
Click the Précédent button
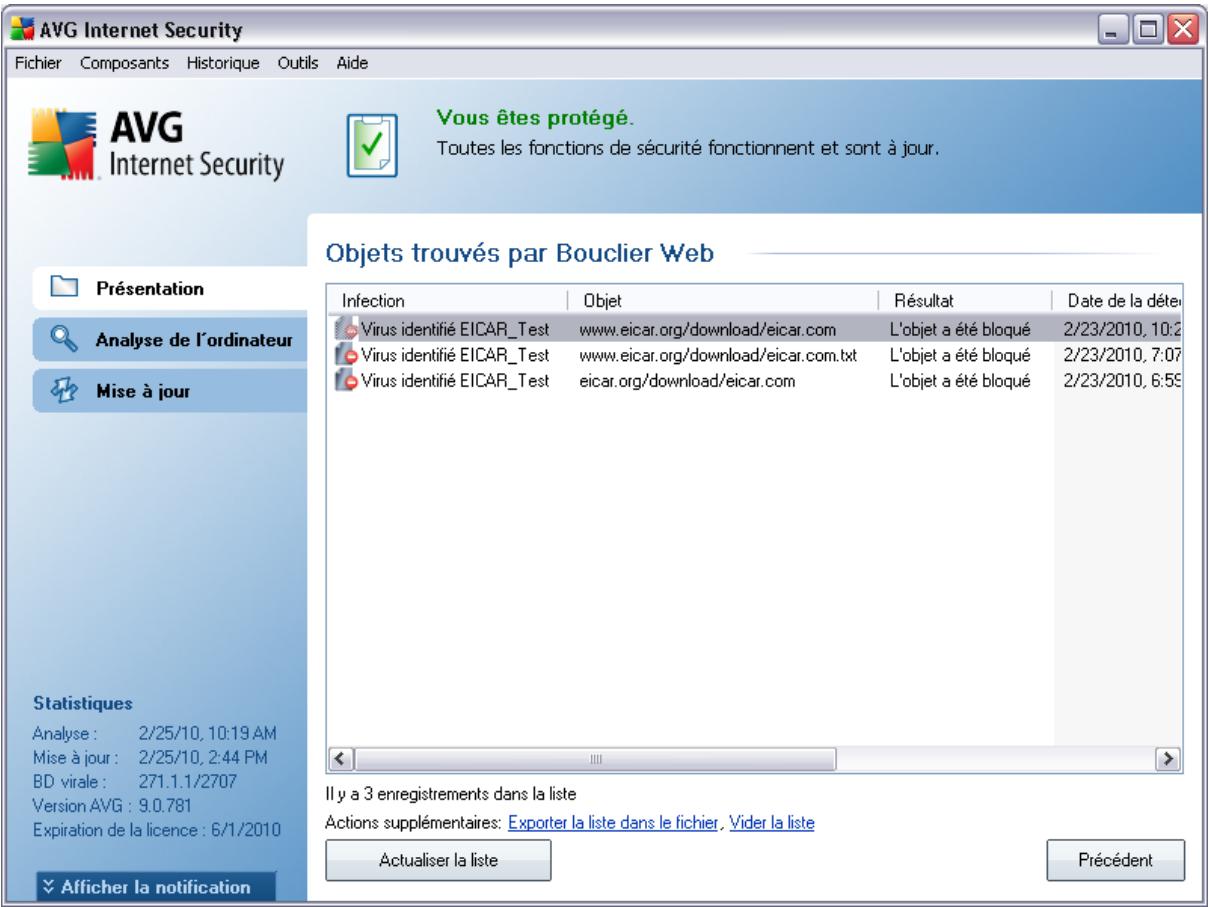point(1115,859)
